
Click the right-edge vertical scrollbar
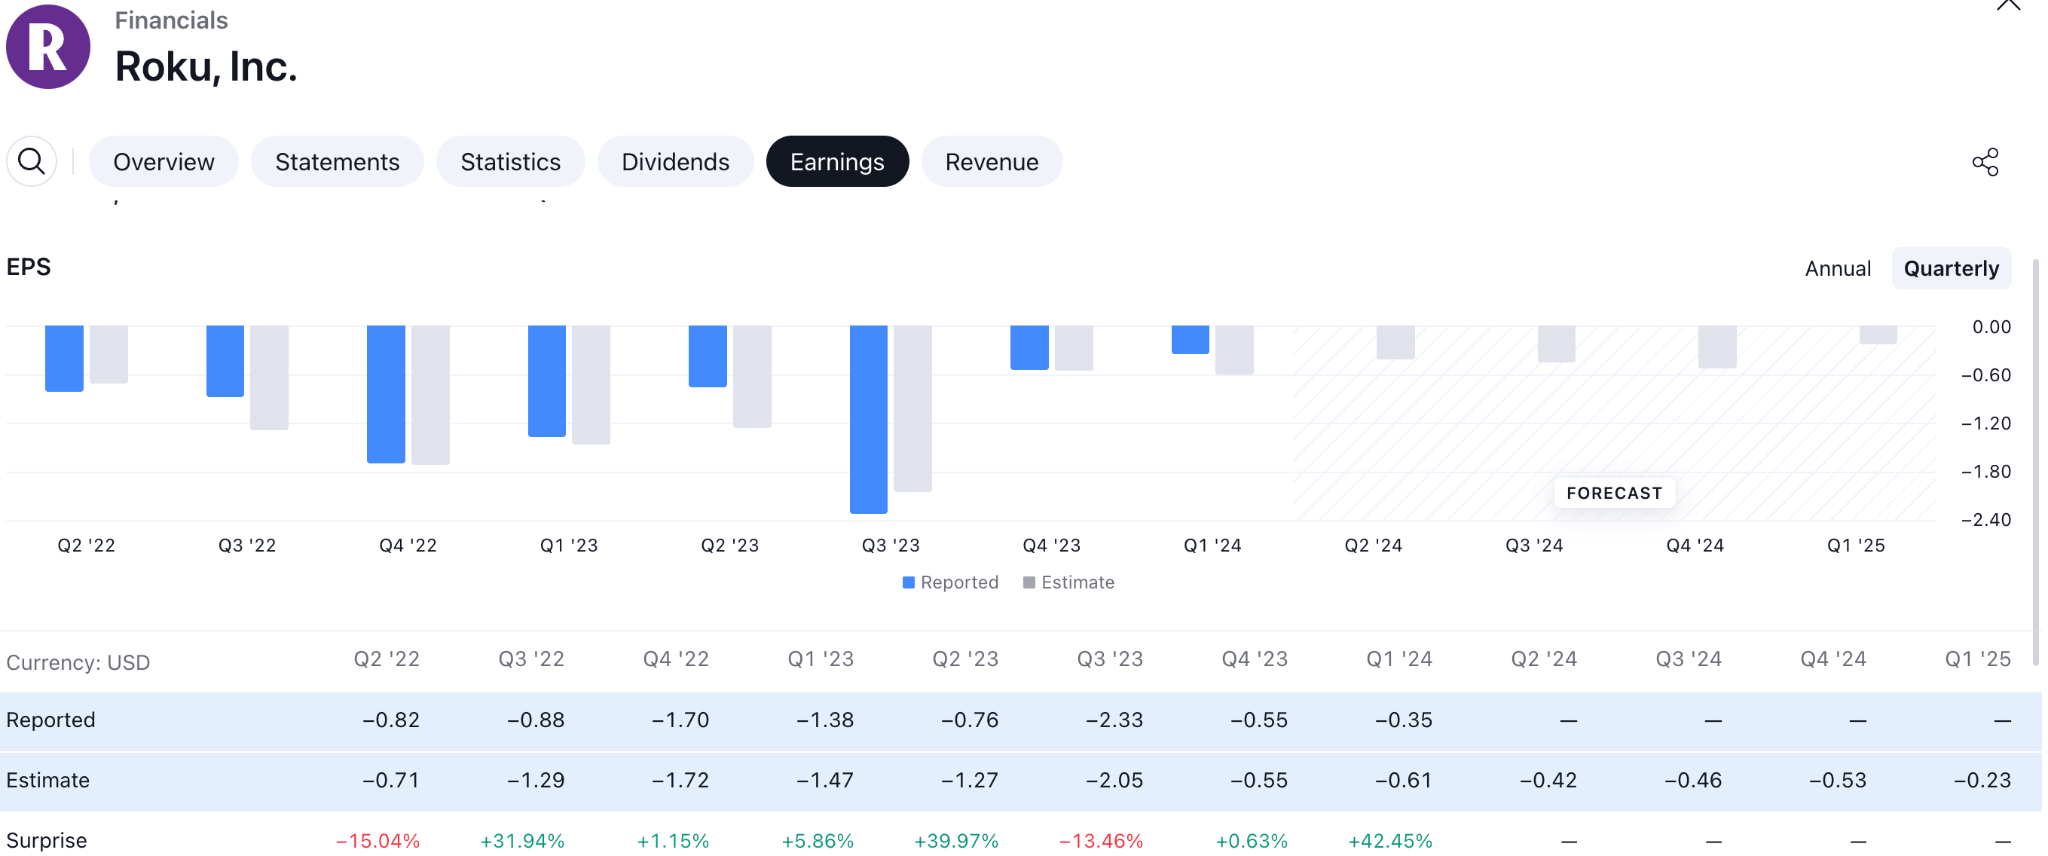2035,462
